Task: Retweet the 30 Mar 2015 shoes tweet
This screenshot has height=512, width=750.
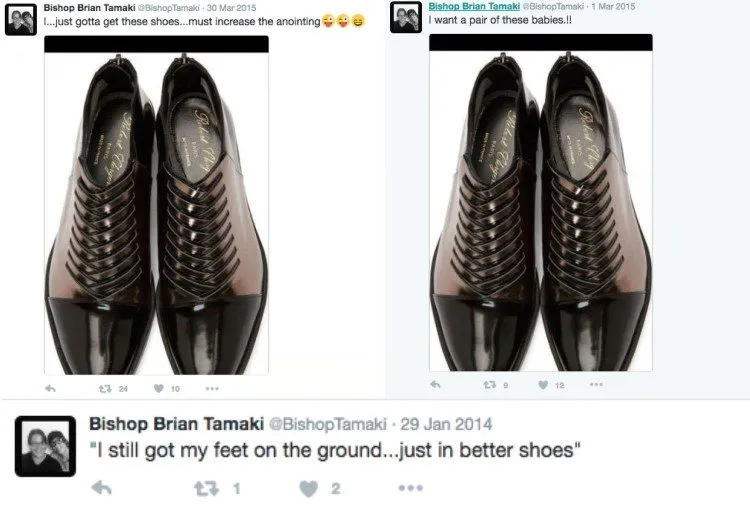Action: (x=105, y=389)
